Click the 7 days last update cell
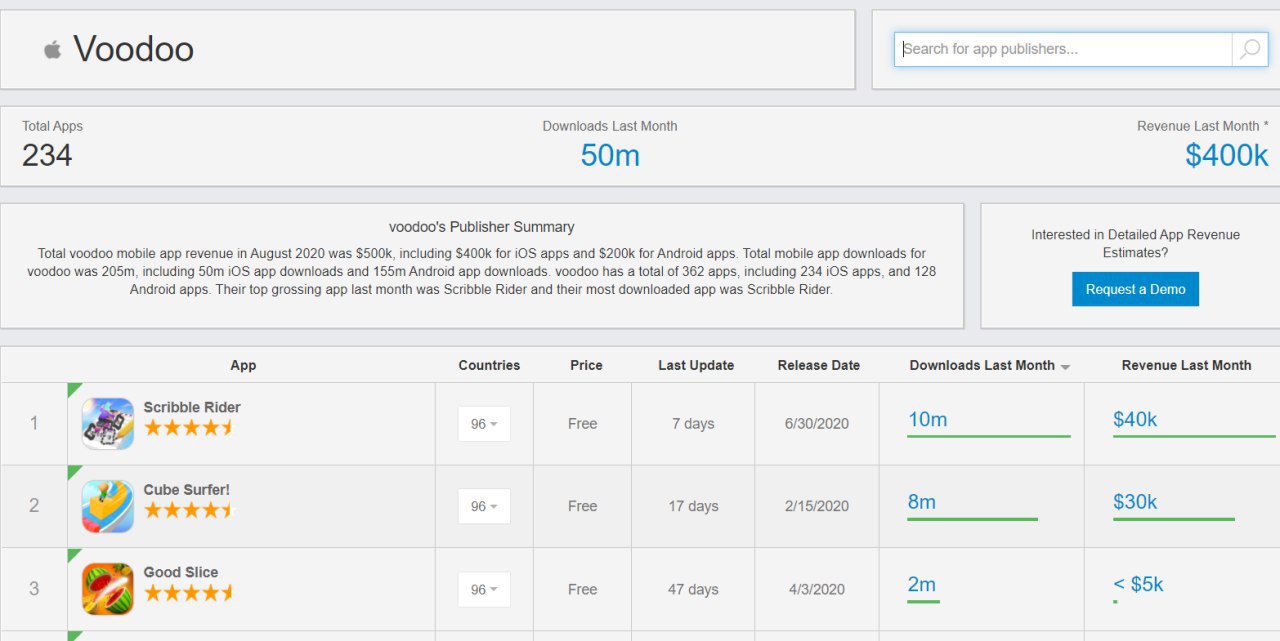This screenshot has height=641, width=1280. pos(693,424)
